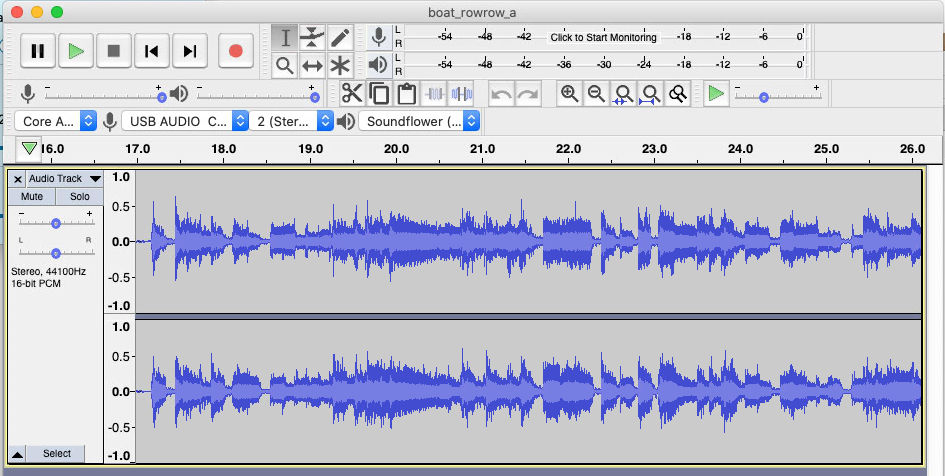Open the Core Audio host dropdown

click(x=55, y=121)
